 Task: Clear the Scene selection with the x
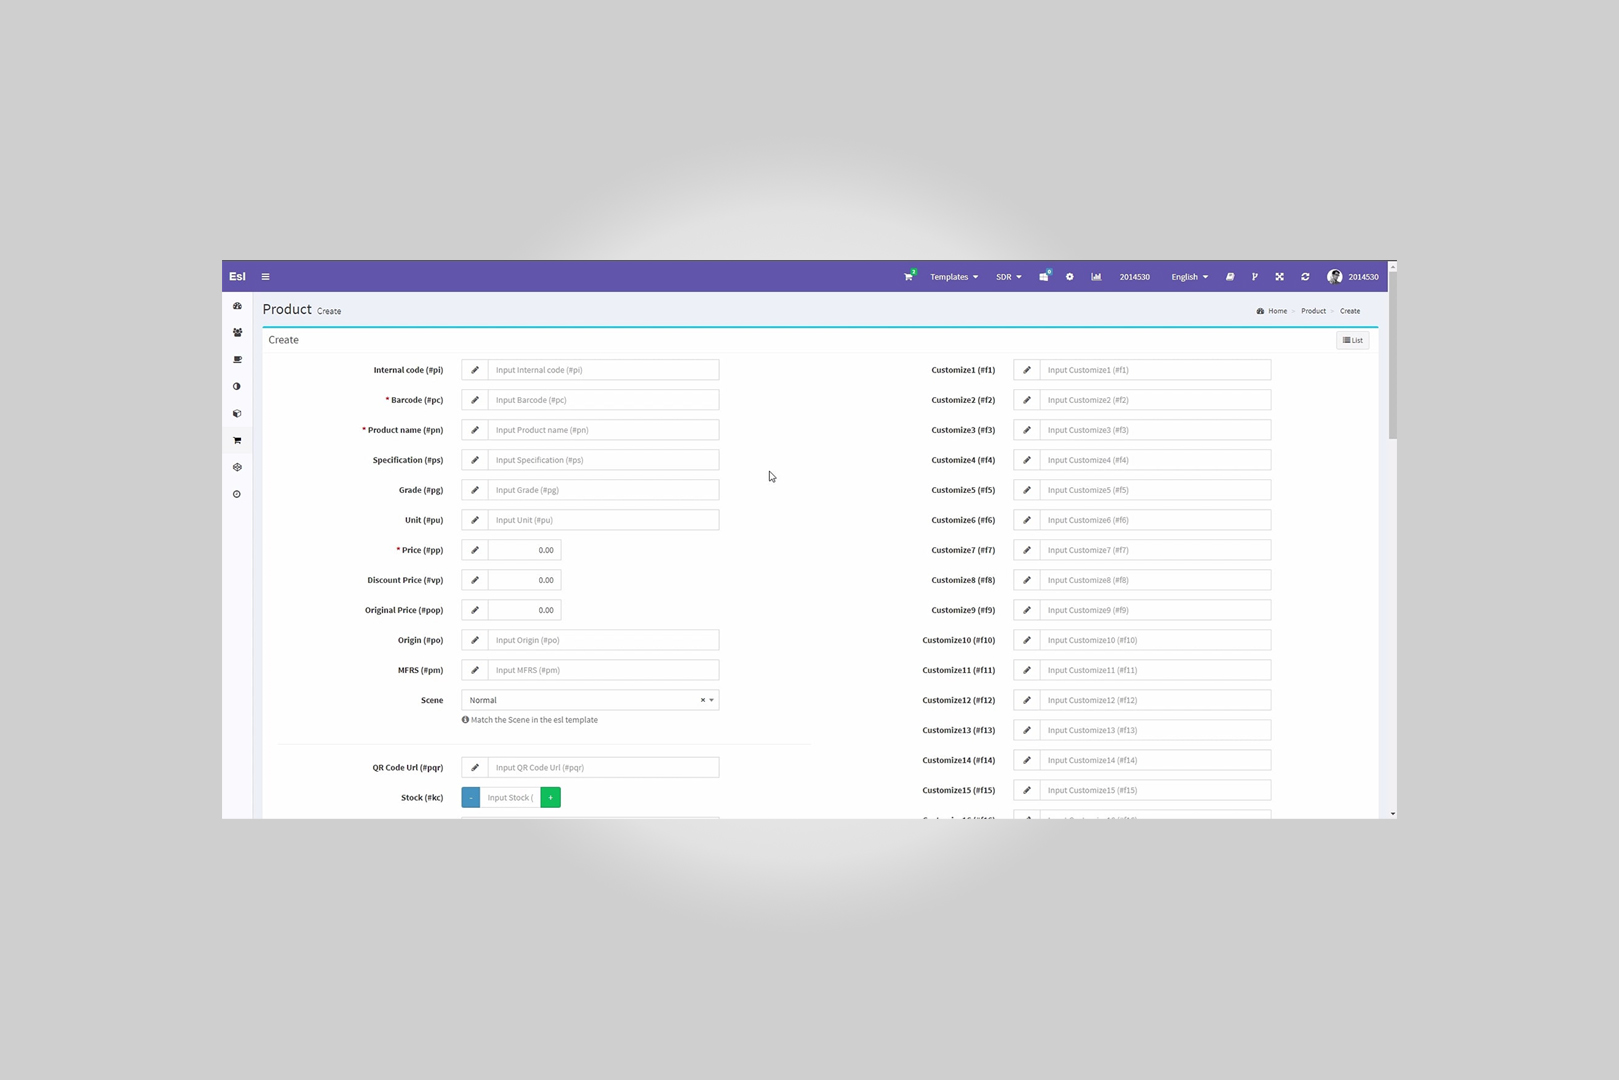click(702, 700)
